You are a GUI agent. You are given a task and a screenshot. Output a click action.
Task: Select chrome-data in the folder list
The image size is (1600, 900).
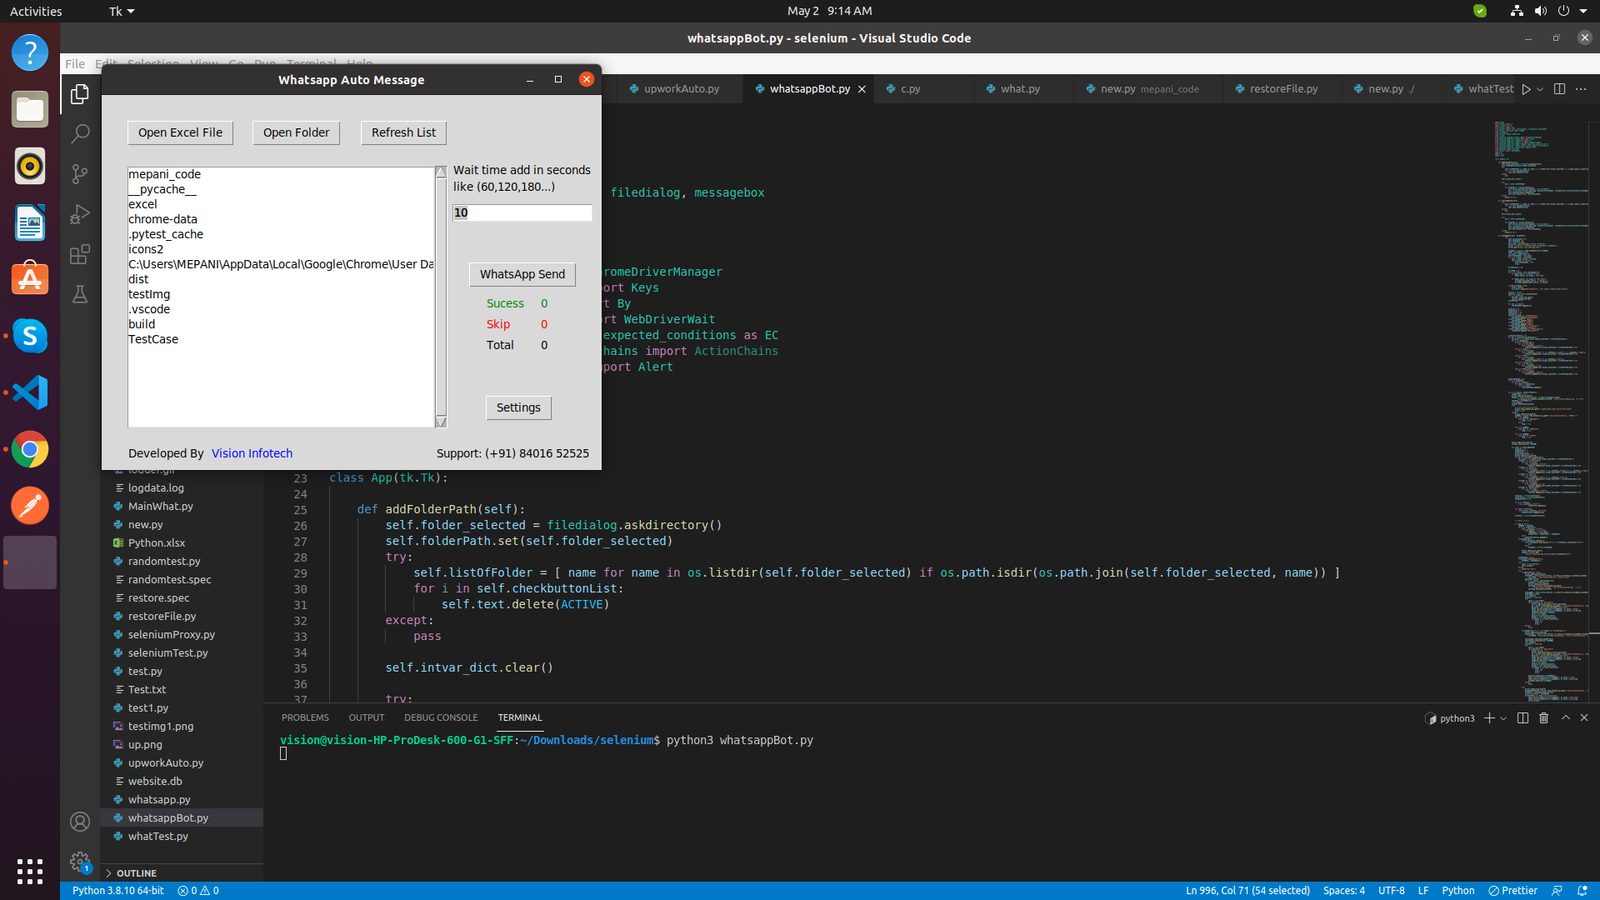click(x=163, y=219)
